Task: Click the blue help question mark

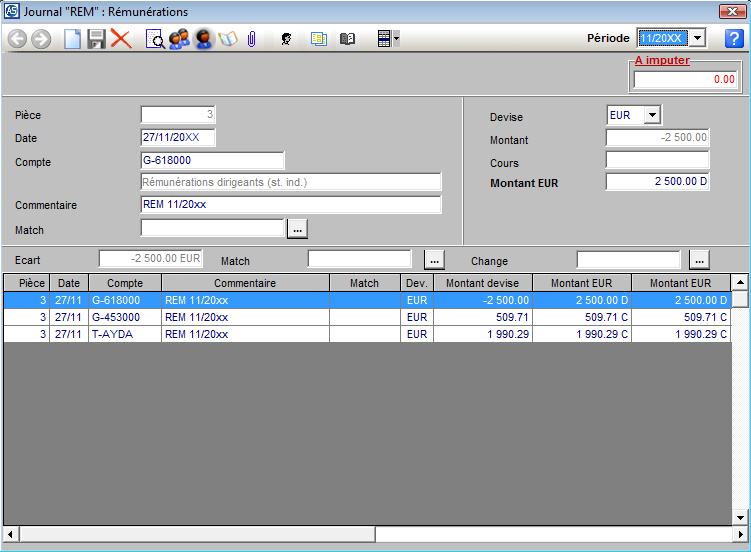Action: pyautogui.click(x=735, y=38)
